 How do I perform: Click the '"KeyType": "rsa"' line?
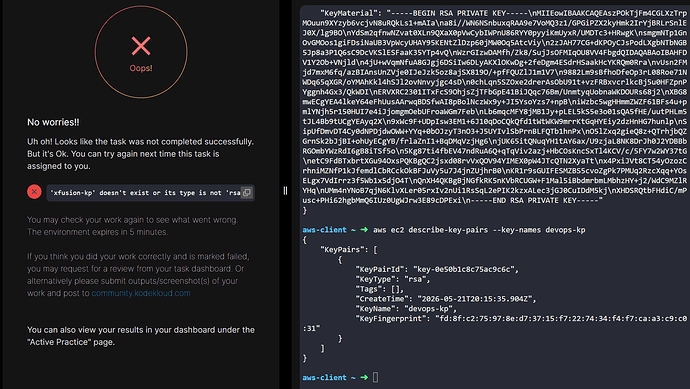(393, 279)
